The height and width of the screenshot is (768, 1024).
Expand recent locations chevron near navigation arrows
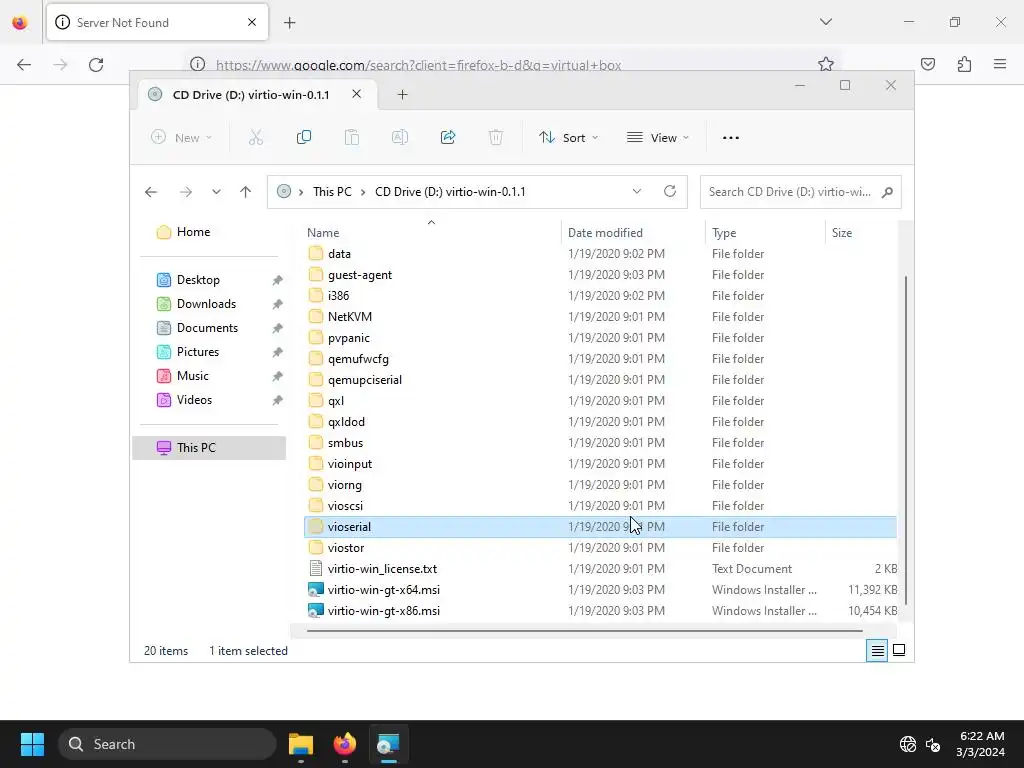coord(216,192)
